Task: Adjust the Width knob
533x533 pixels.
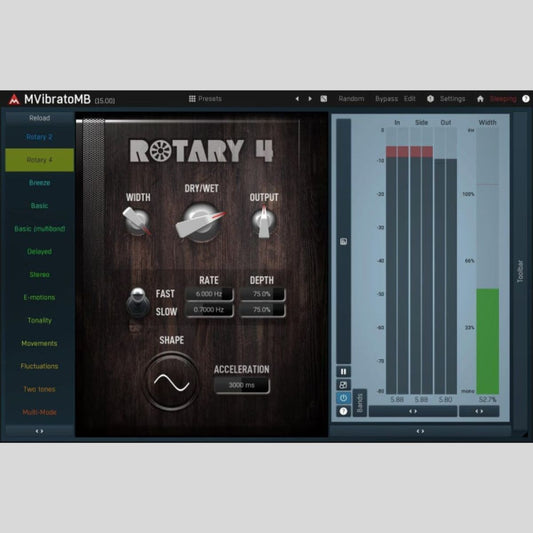Action: [x=138, y=221]
